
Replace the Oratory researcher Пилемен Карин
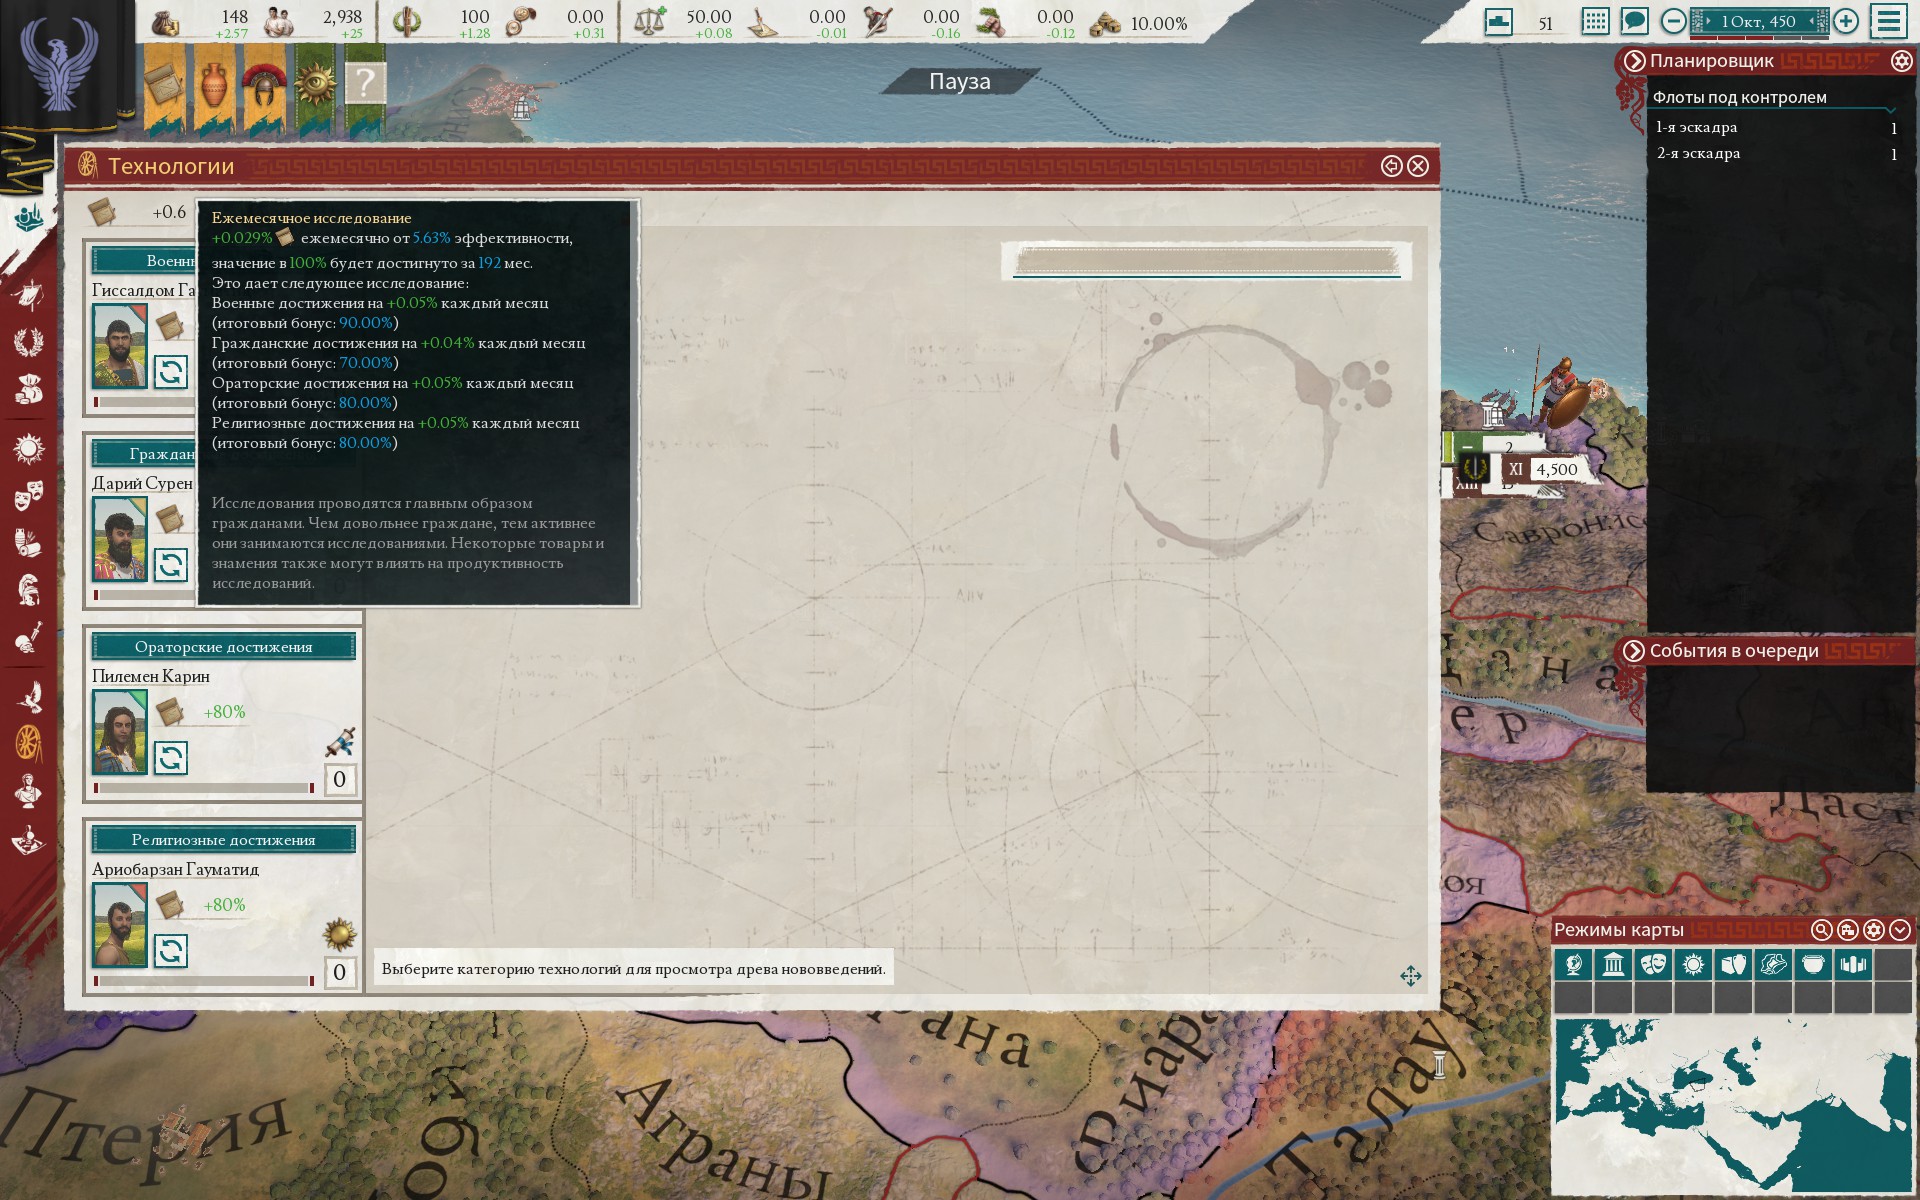point(170,757)
